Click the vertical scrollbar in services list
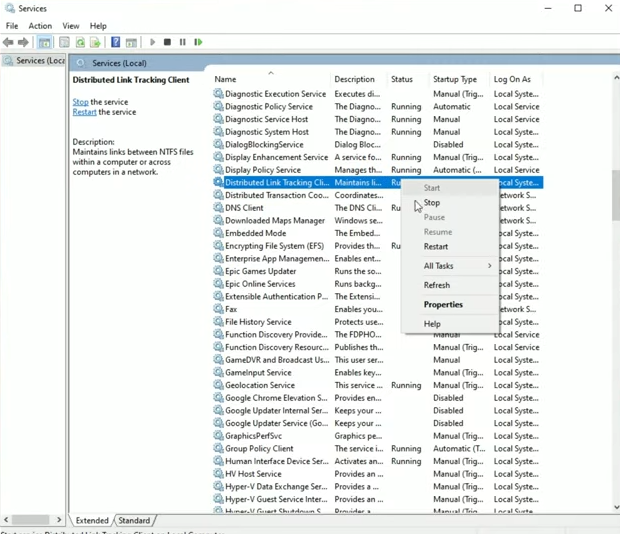Image resolution: width=620 pixels, height=534 pixels. point(615,195)
